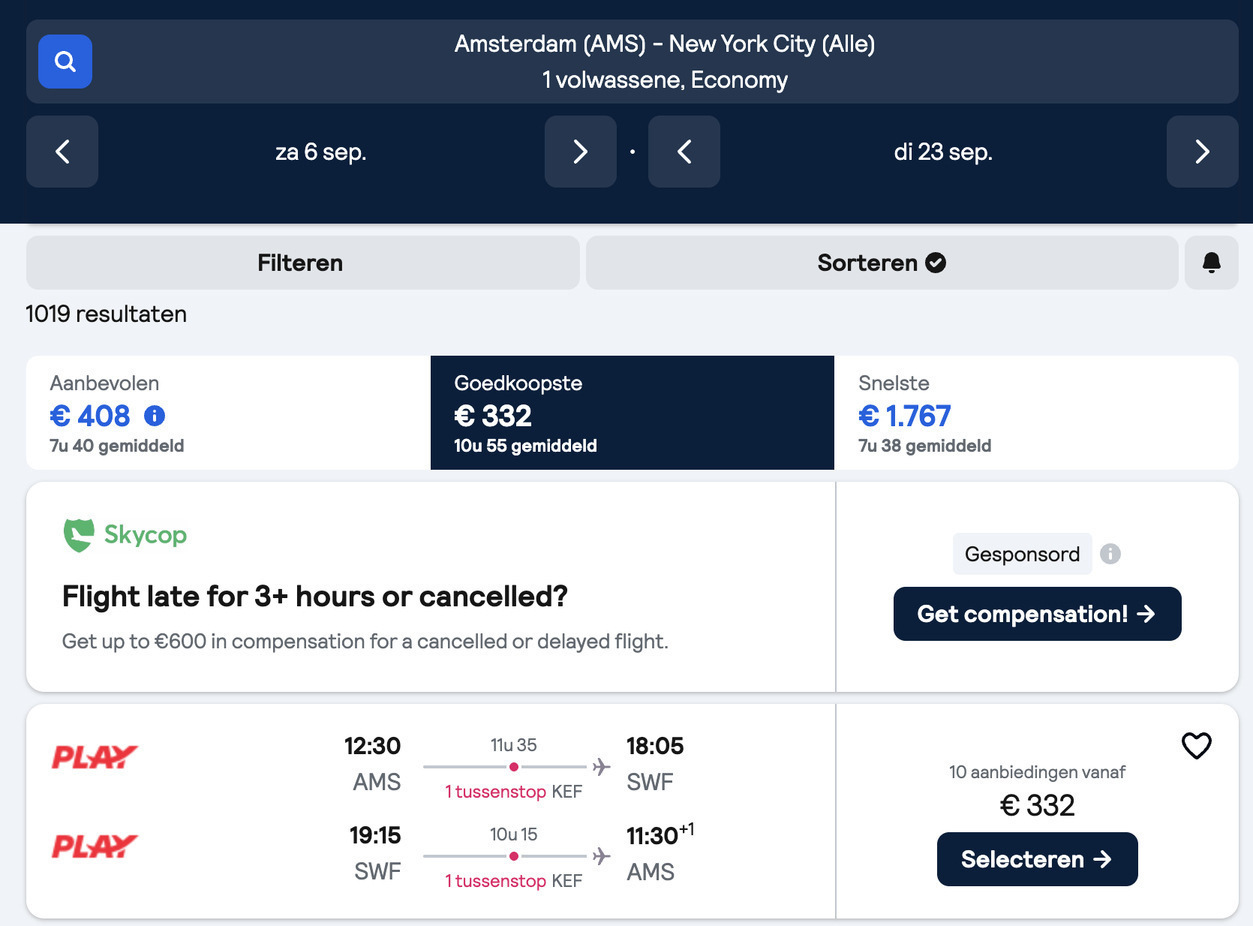Click the PLAY logo on return flight
Image resolution: width=1253 pixels, height=926 pixels.
(94, 847)
